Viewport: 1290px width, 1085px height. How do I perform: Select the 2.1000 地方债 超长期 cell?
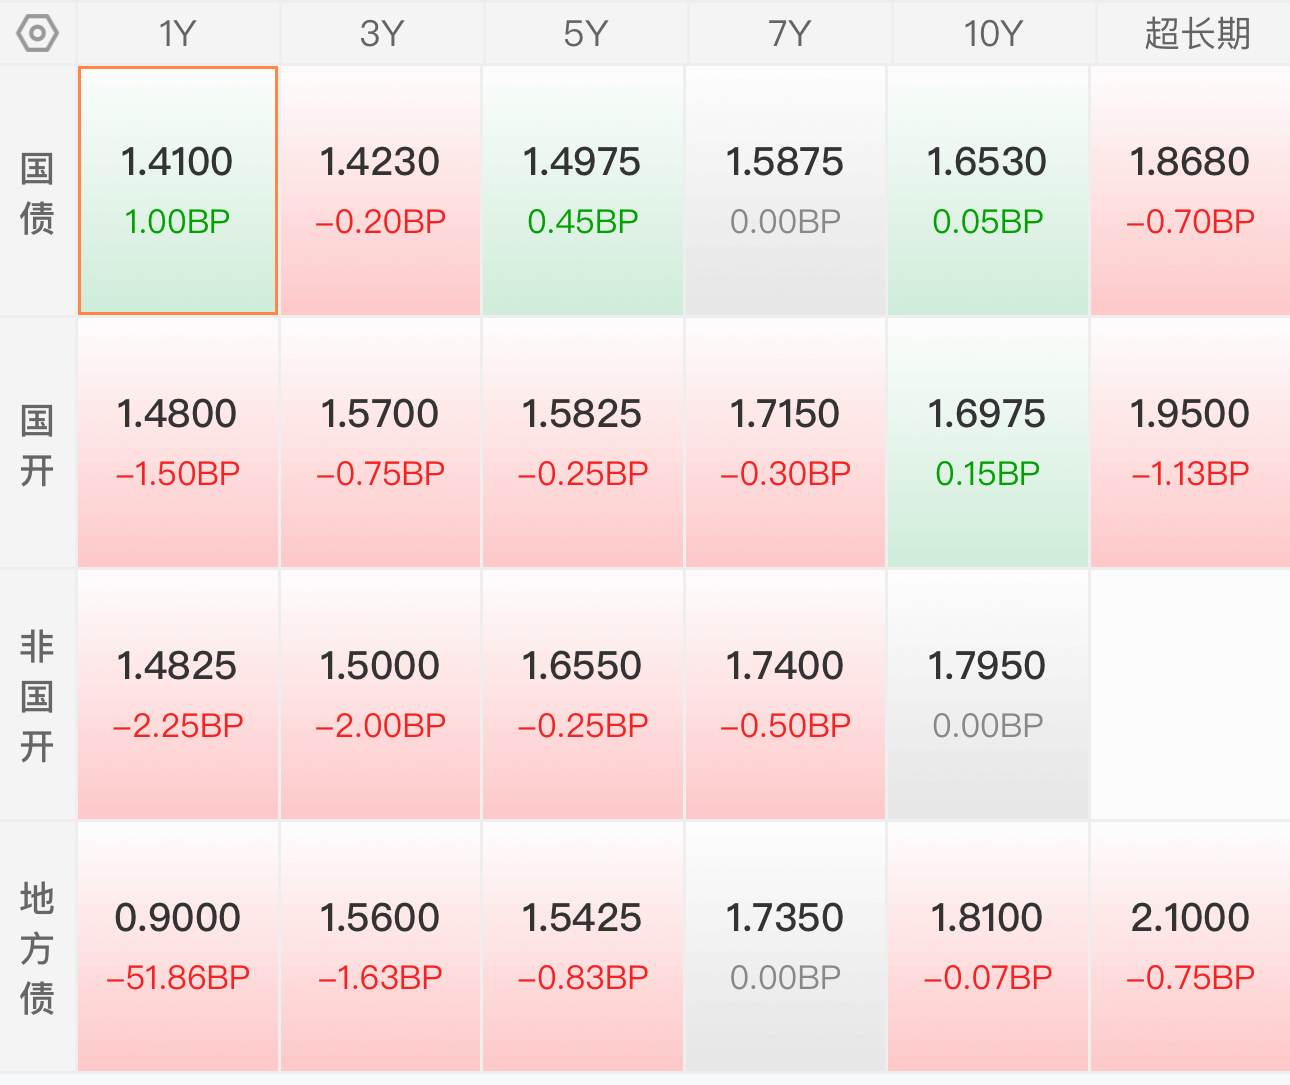coord(1190,947)
